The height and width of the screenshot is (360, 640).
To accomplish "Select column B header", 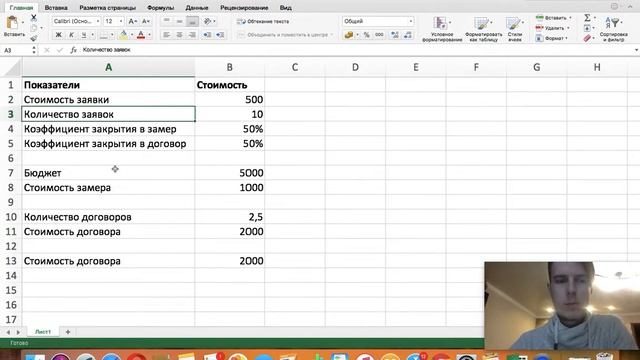I will [x=229, y=67].
